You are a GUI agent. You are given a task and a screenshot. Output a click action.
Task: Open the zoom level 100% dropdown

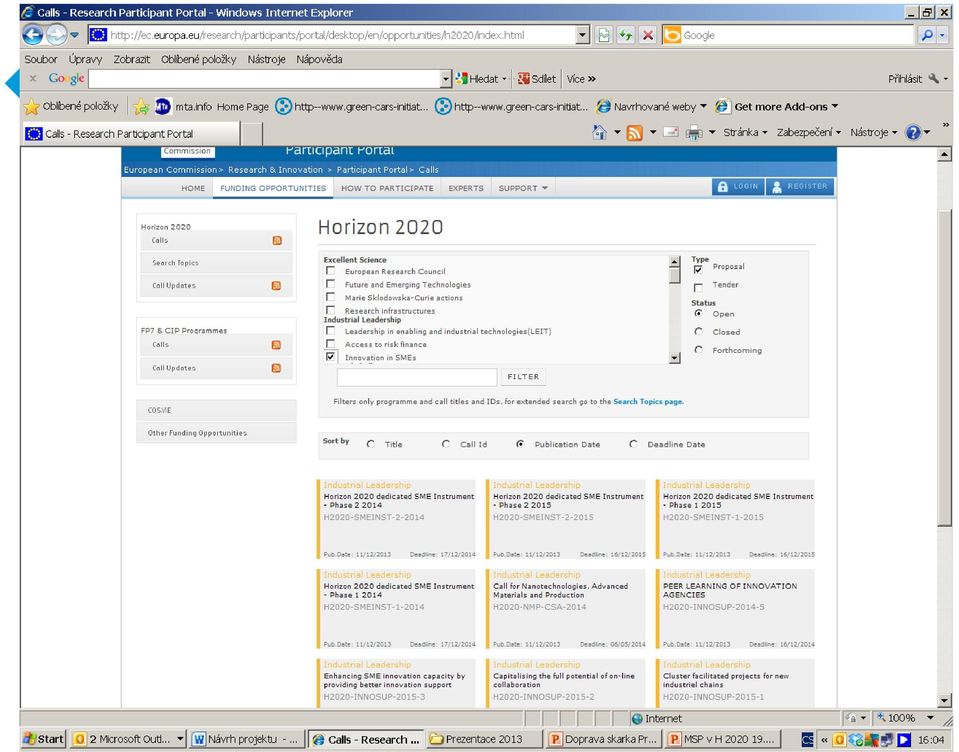pos(930,718)
